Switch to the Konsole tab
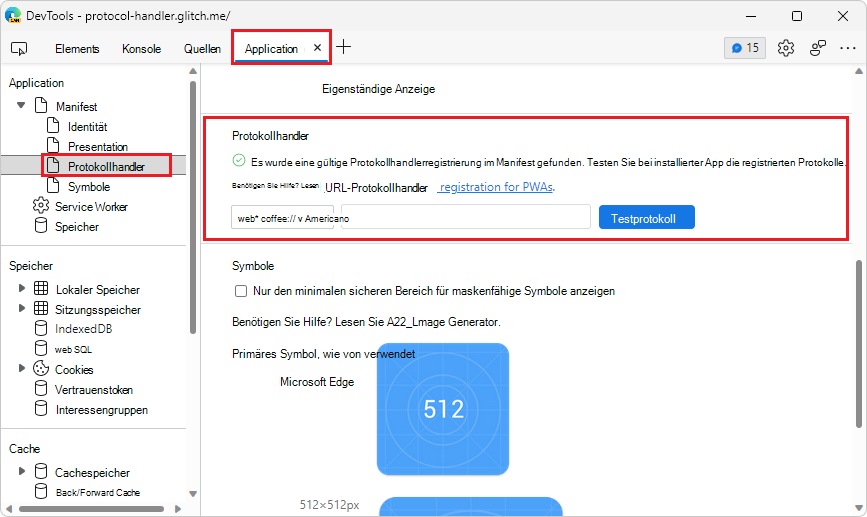 [141, 48]
